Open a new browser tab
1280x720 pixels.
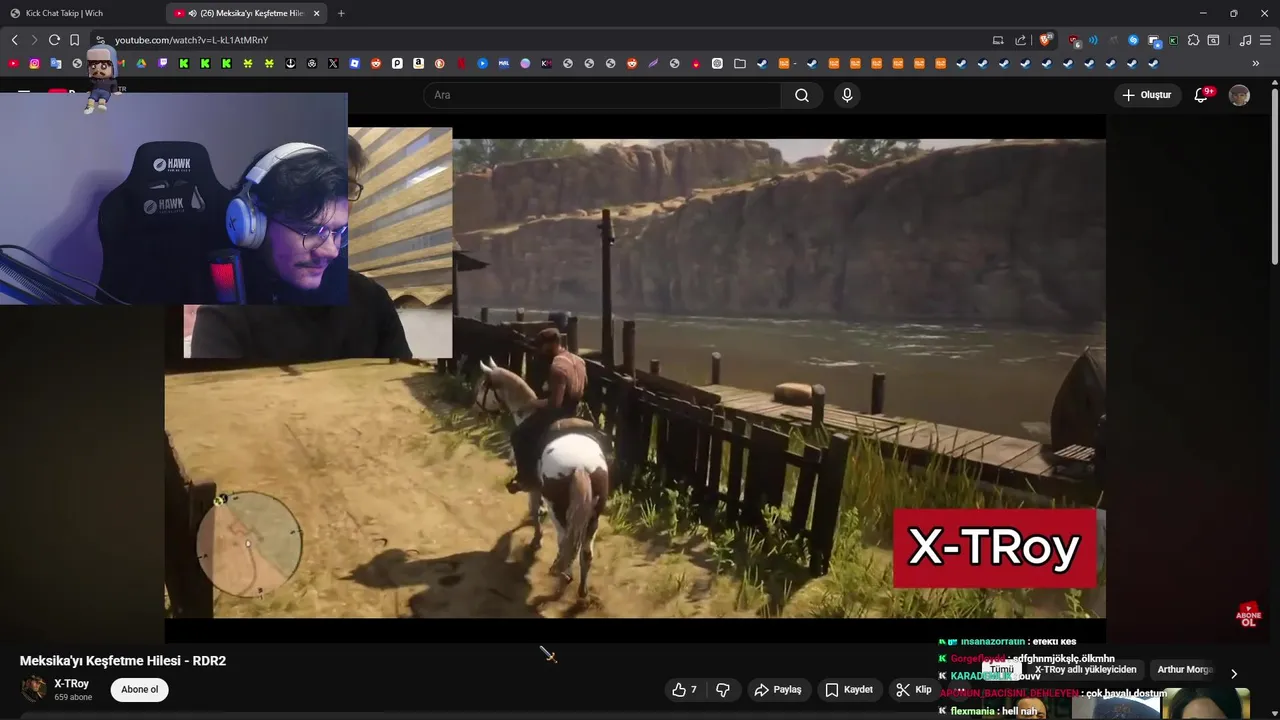click(341, 13)
